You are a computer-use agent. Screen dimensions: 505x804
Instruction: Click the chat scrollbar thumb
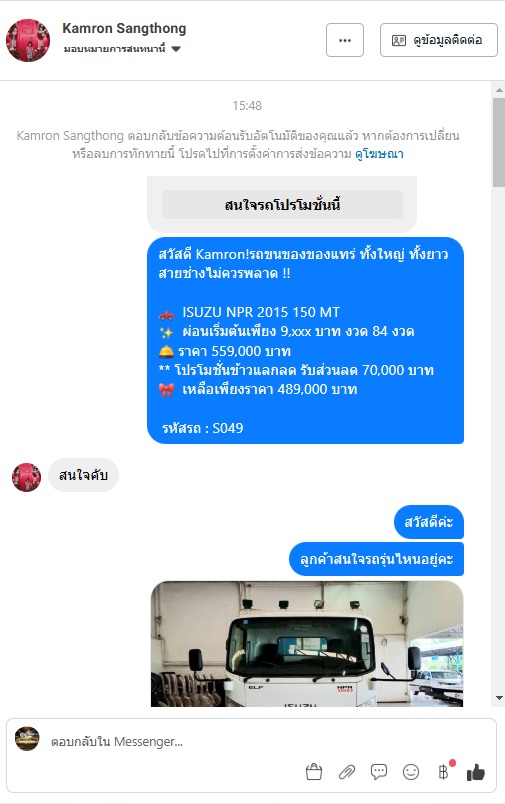pyautogui.click(x=499, y=143)
